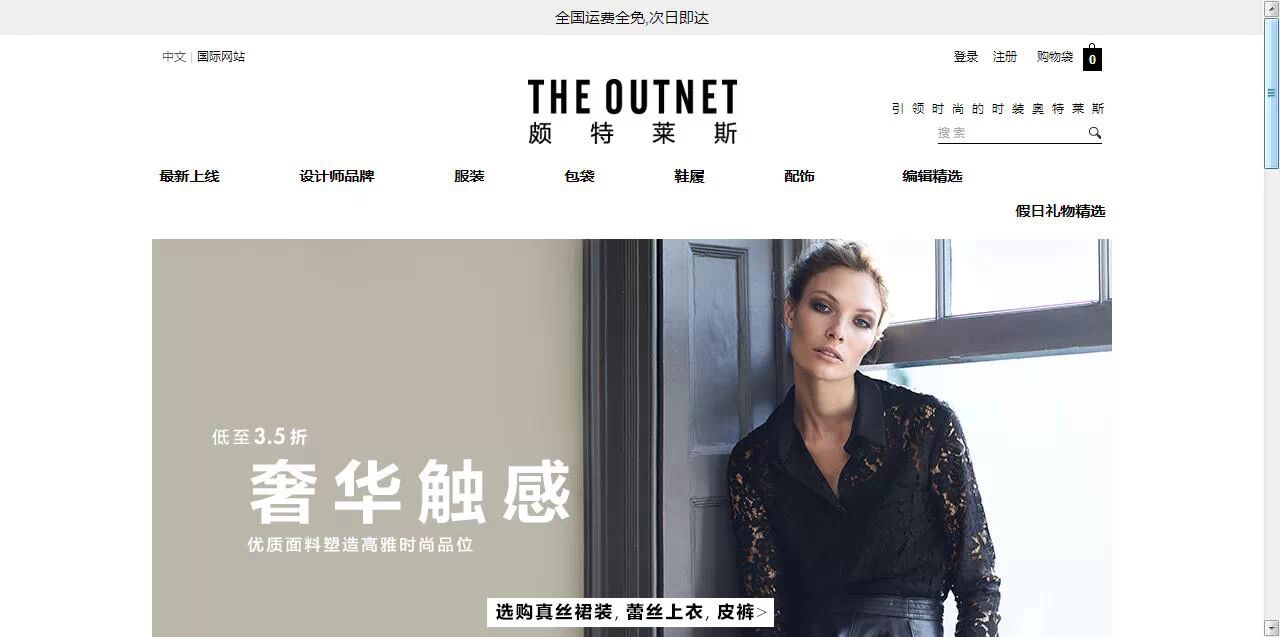Expand the 服装 category
Screen dimensions: 1280x637
pyautogui.click(x=469, y=176)
